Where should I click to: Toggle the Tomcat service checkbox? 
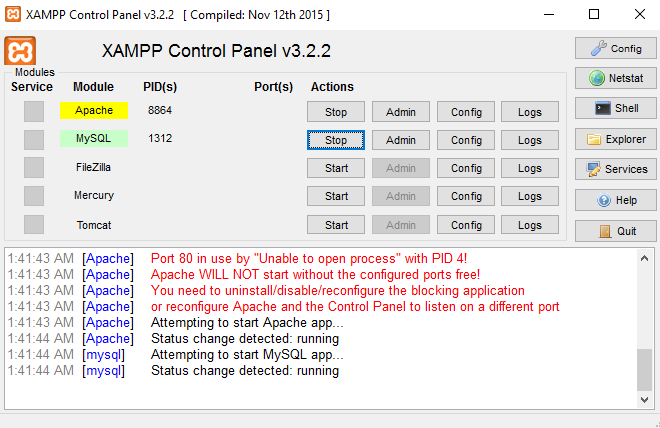point(34,224)
